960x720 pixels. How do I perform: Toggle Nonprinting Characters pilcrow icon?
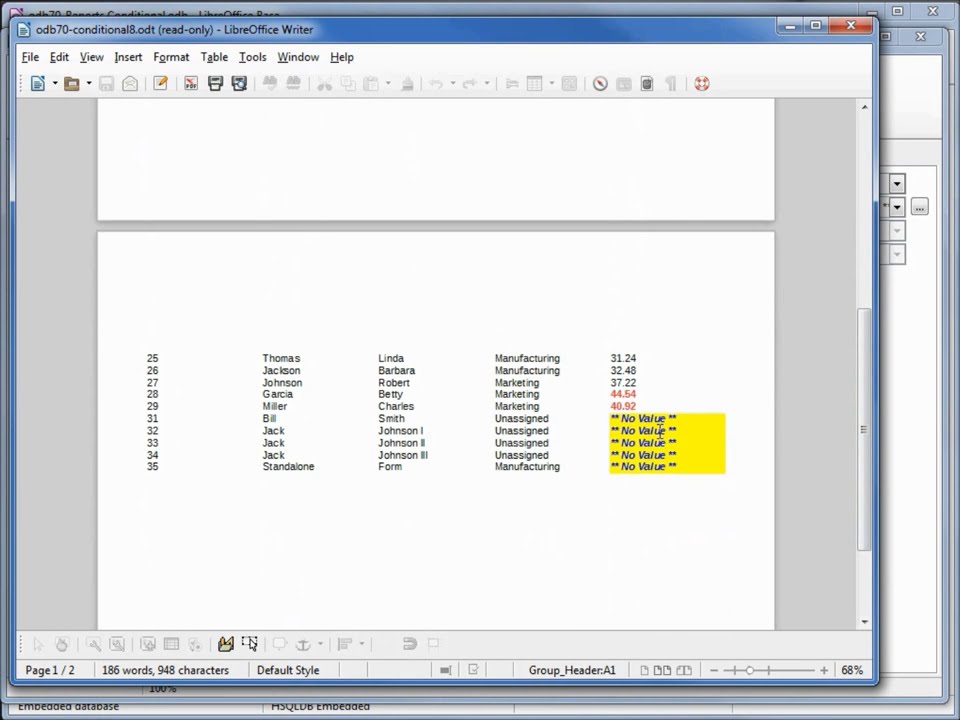671,84
